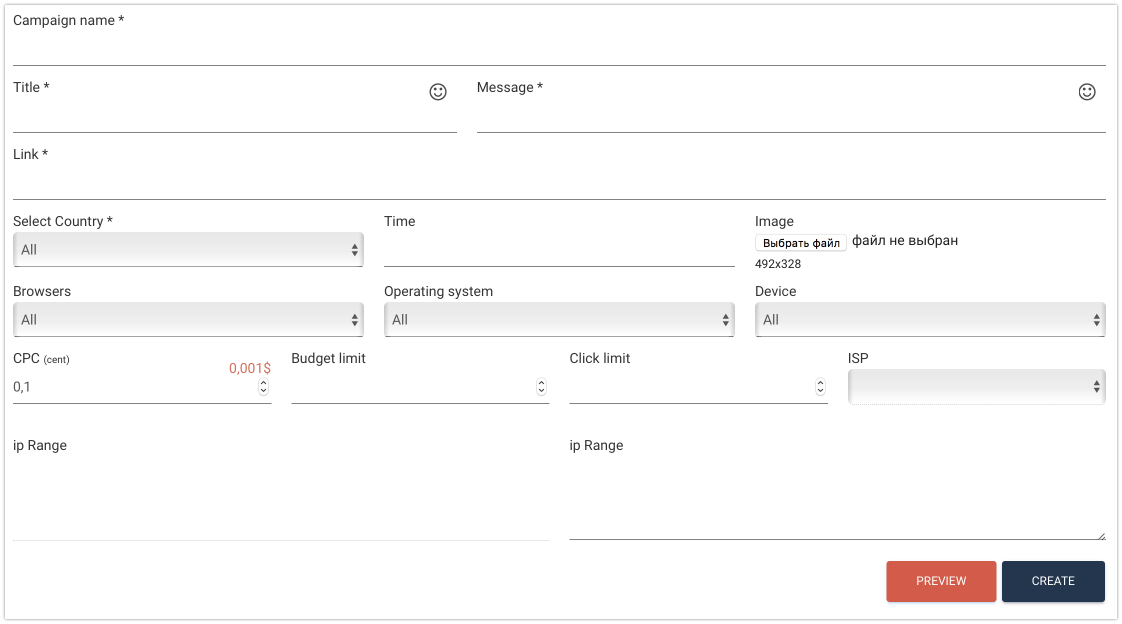Viewport: 1122px width, 624px height.
Task: Click the Time input field
Action: click(559, 251)
